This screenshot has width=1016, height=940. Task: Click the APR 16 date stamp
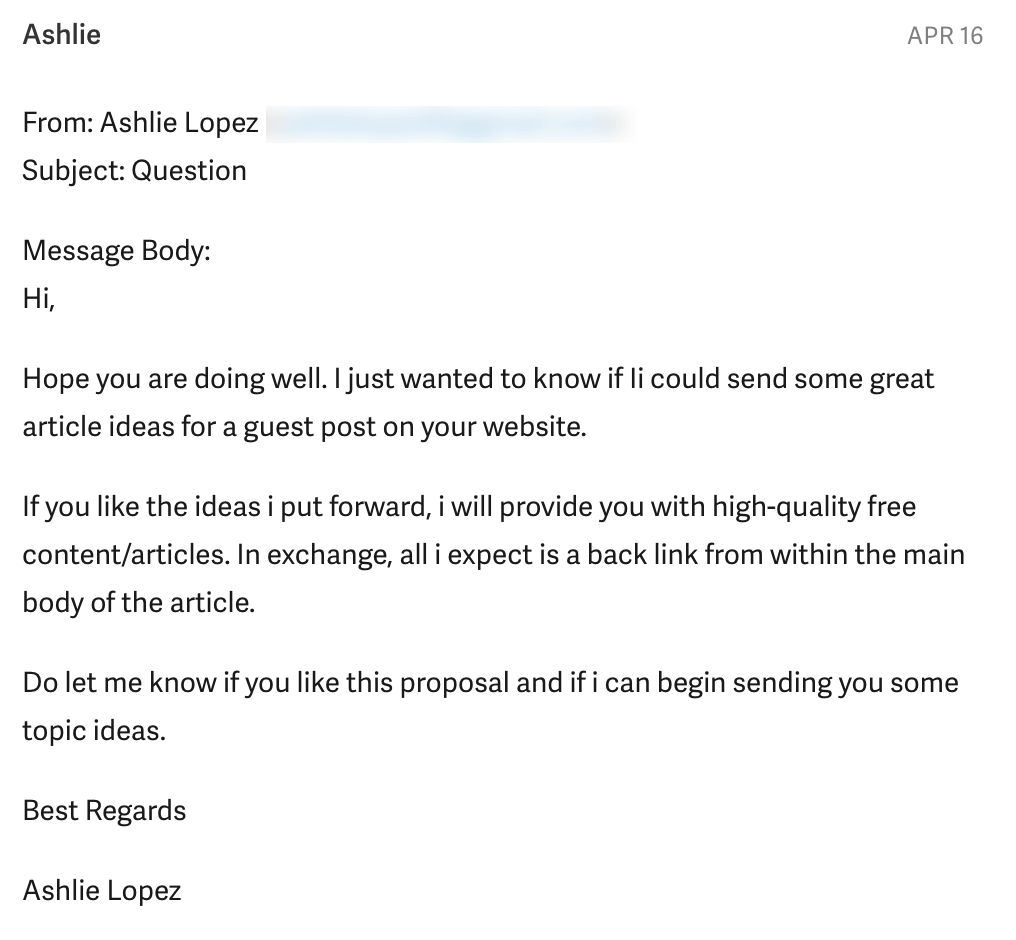[x=945, y=36]
